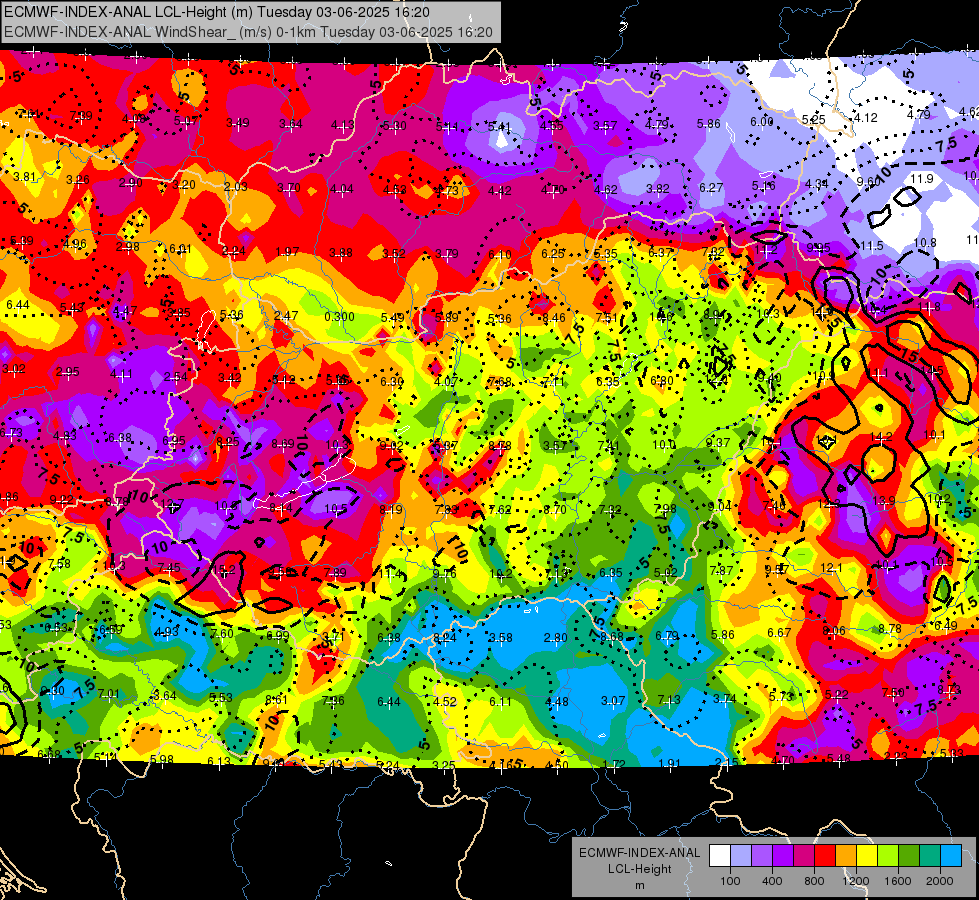The height and width of the screenshot is (900, 979).
Task: Click the wind shear value 7.01
Action: tap(108, 694)
